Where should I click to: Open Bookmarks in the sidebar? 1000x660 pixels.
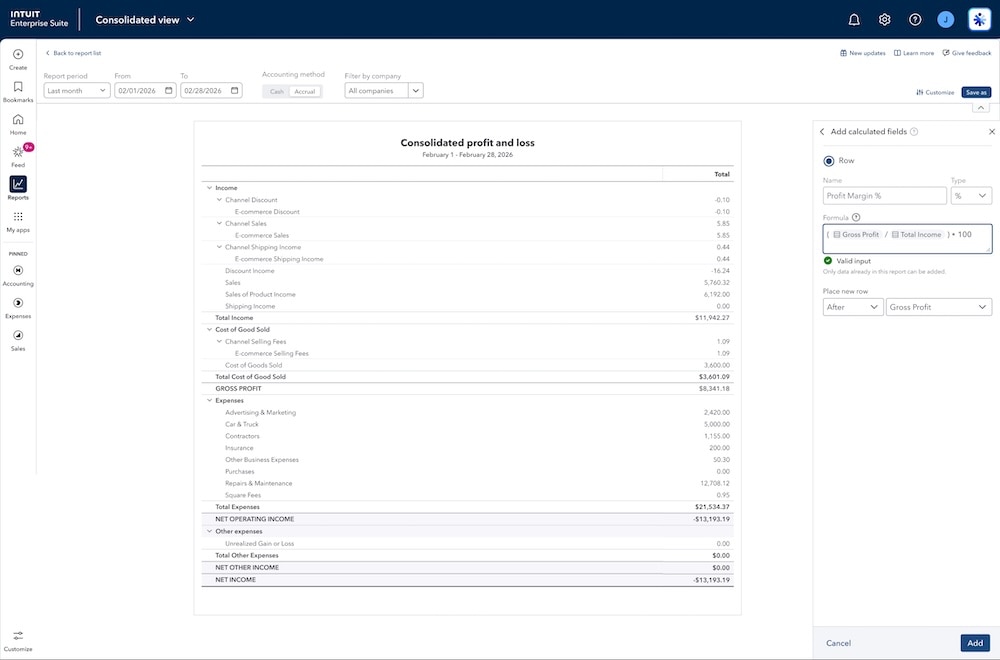pyautogui.click(x=18, y=92)
